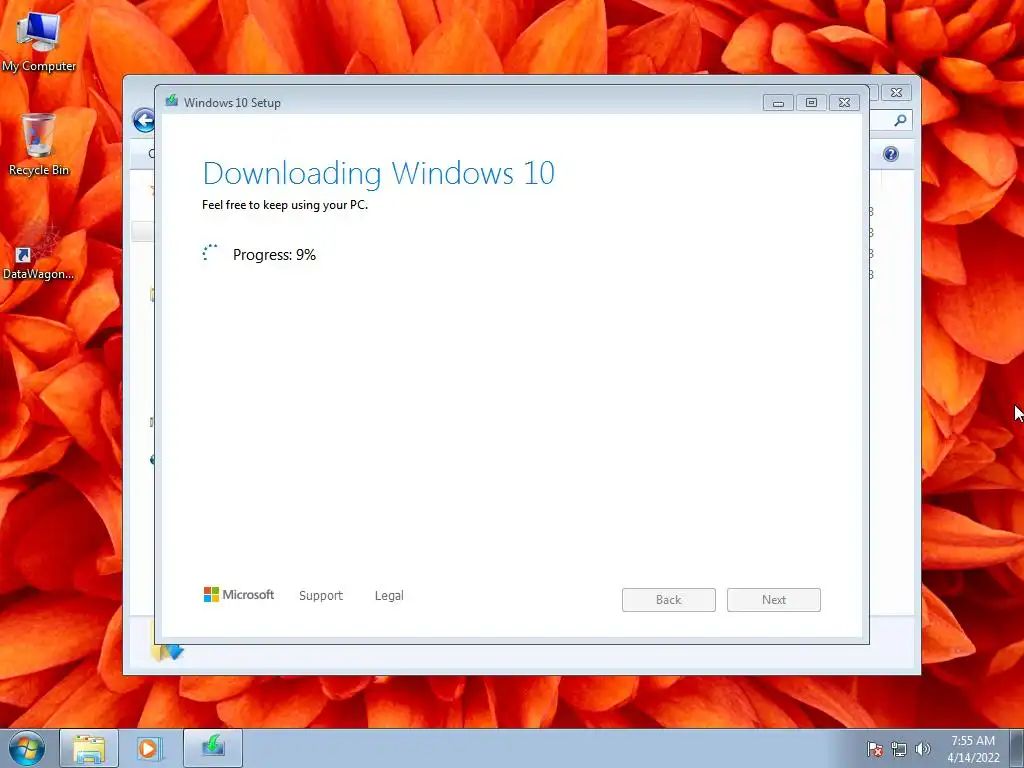Click the Microsoft logo in setup footer
1024x768 pixels.
click(238, 594)
